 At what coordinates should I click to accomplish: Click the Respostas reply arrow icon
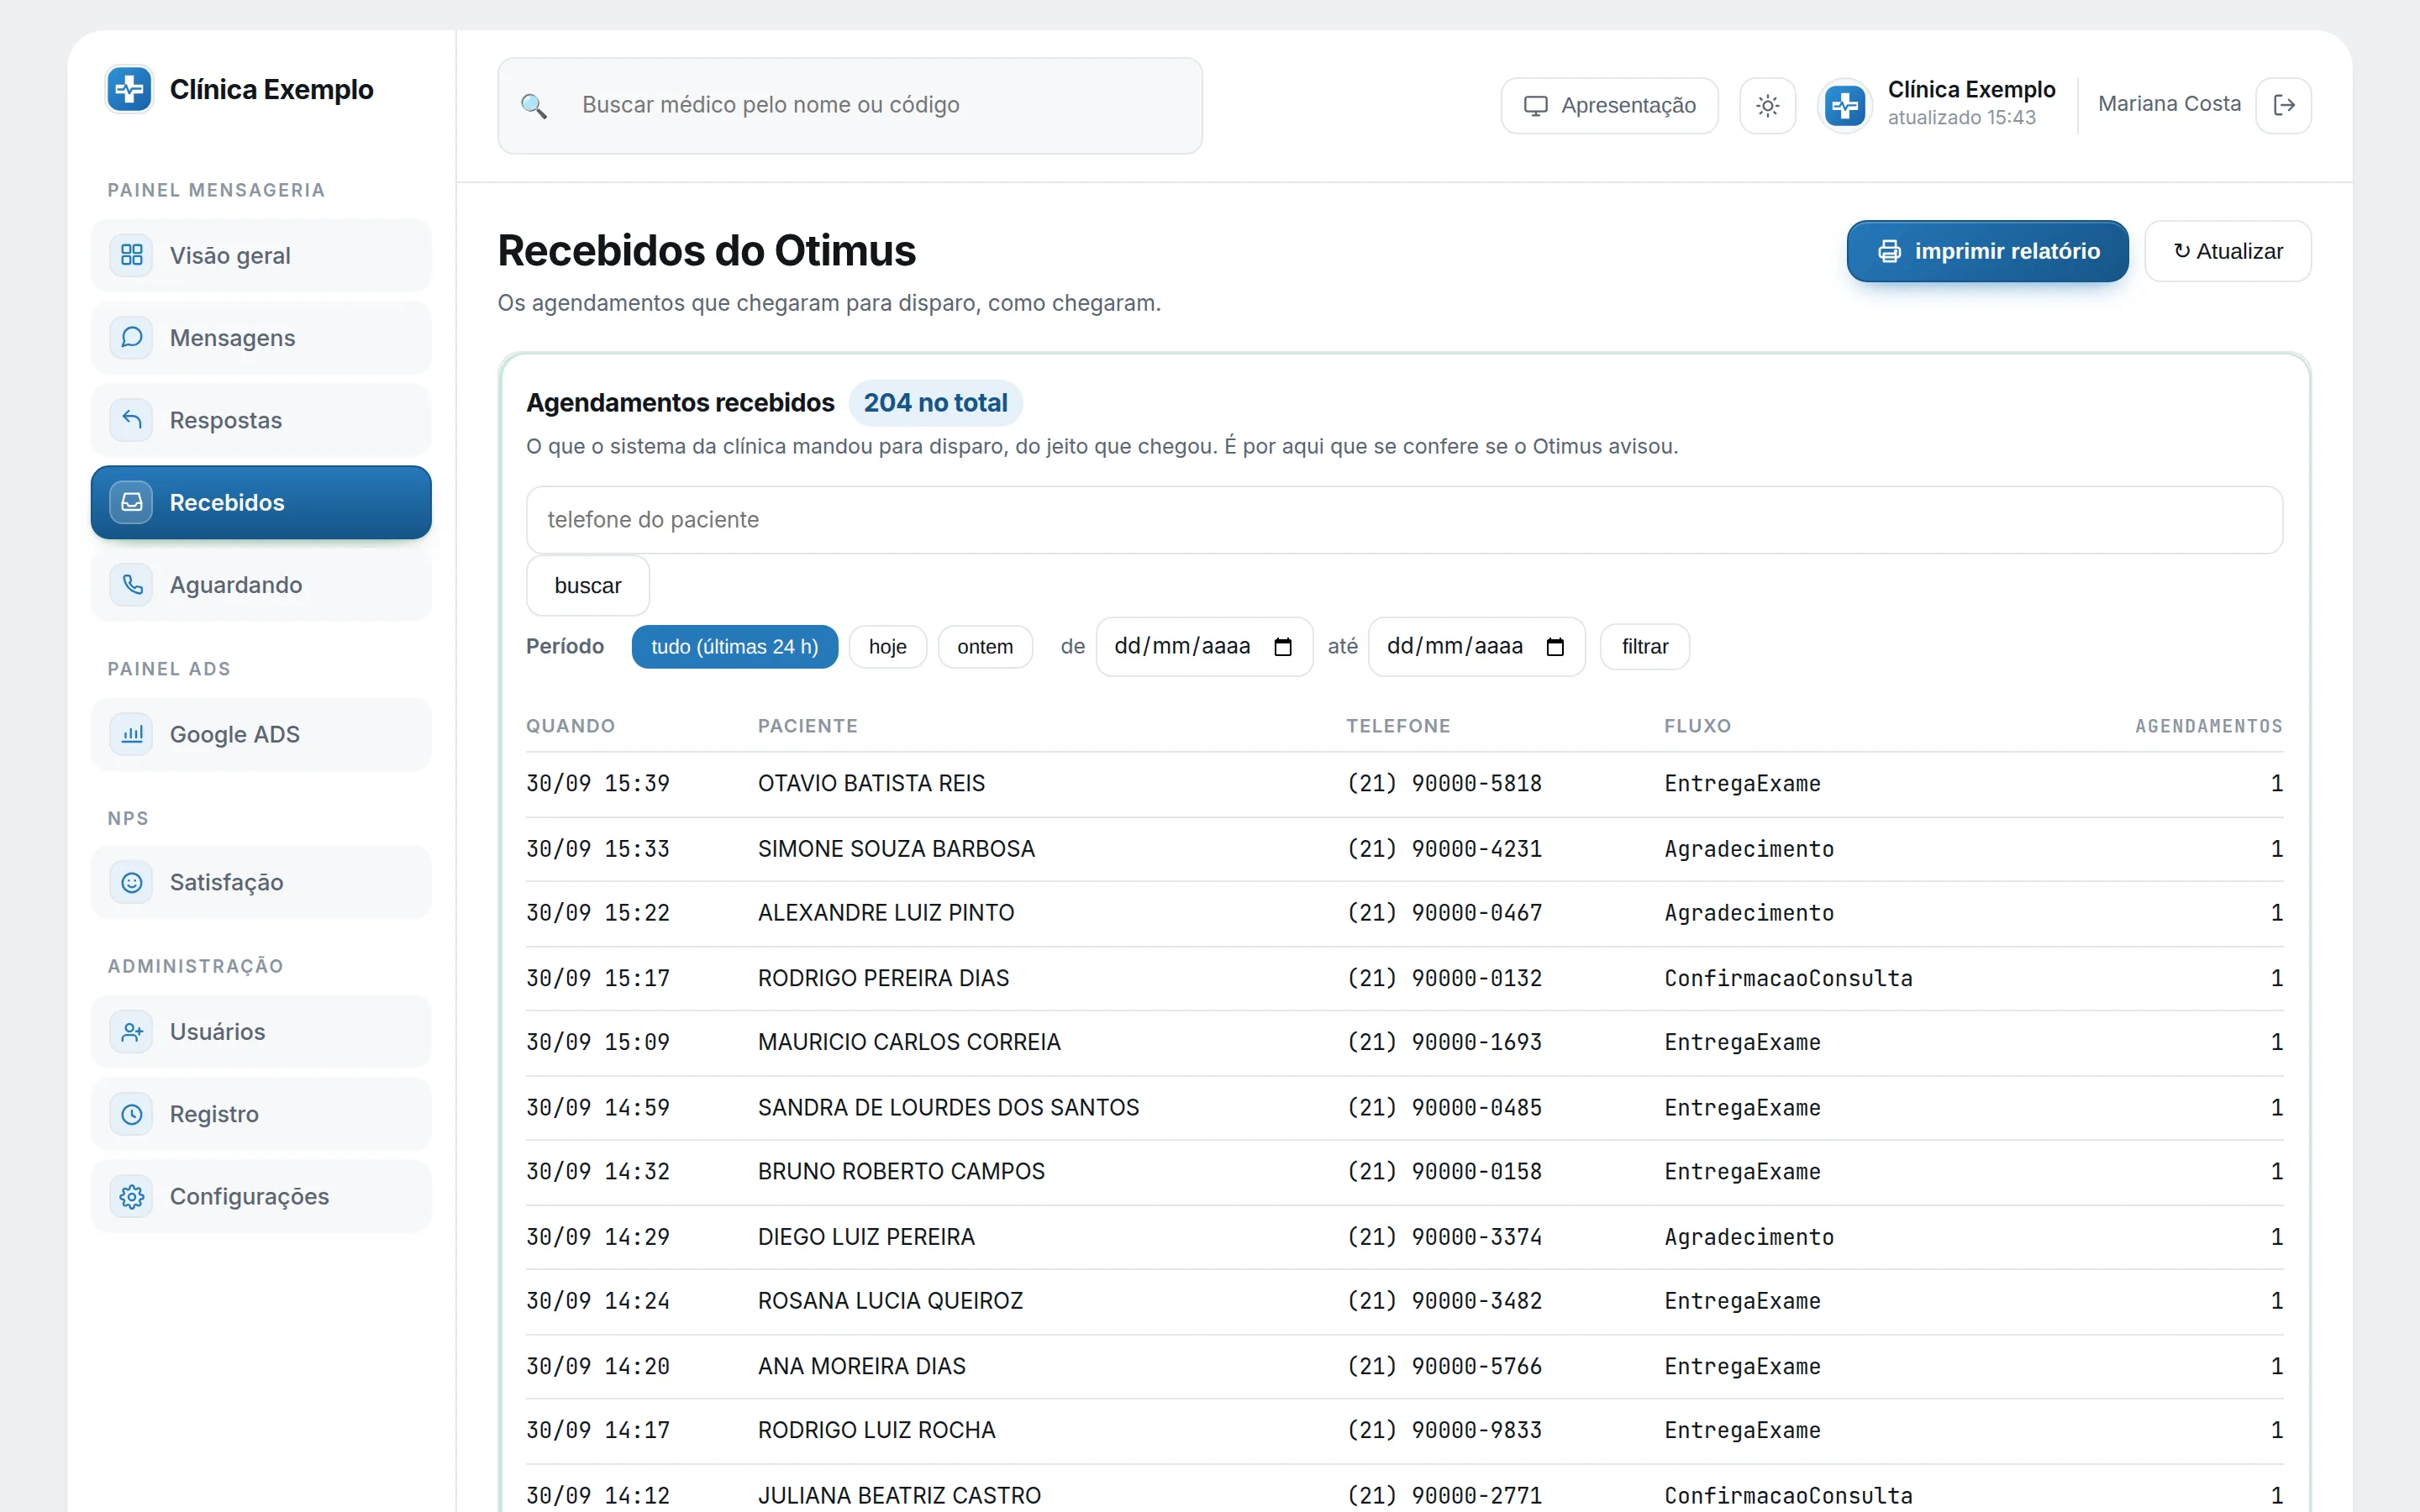(x=132, y=420)
